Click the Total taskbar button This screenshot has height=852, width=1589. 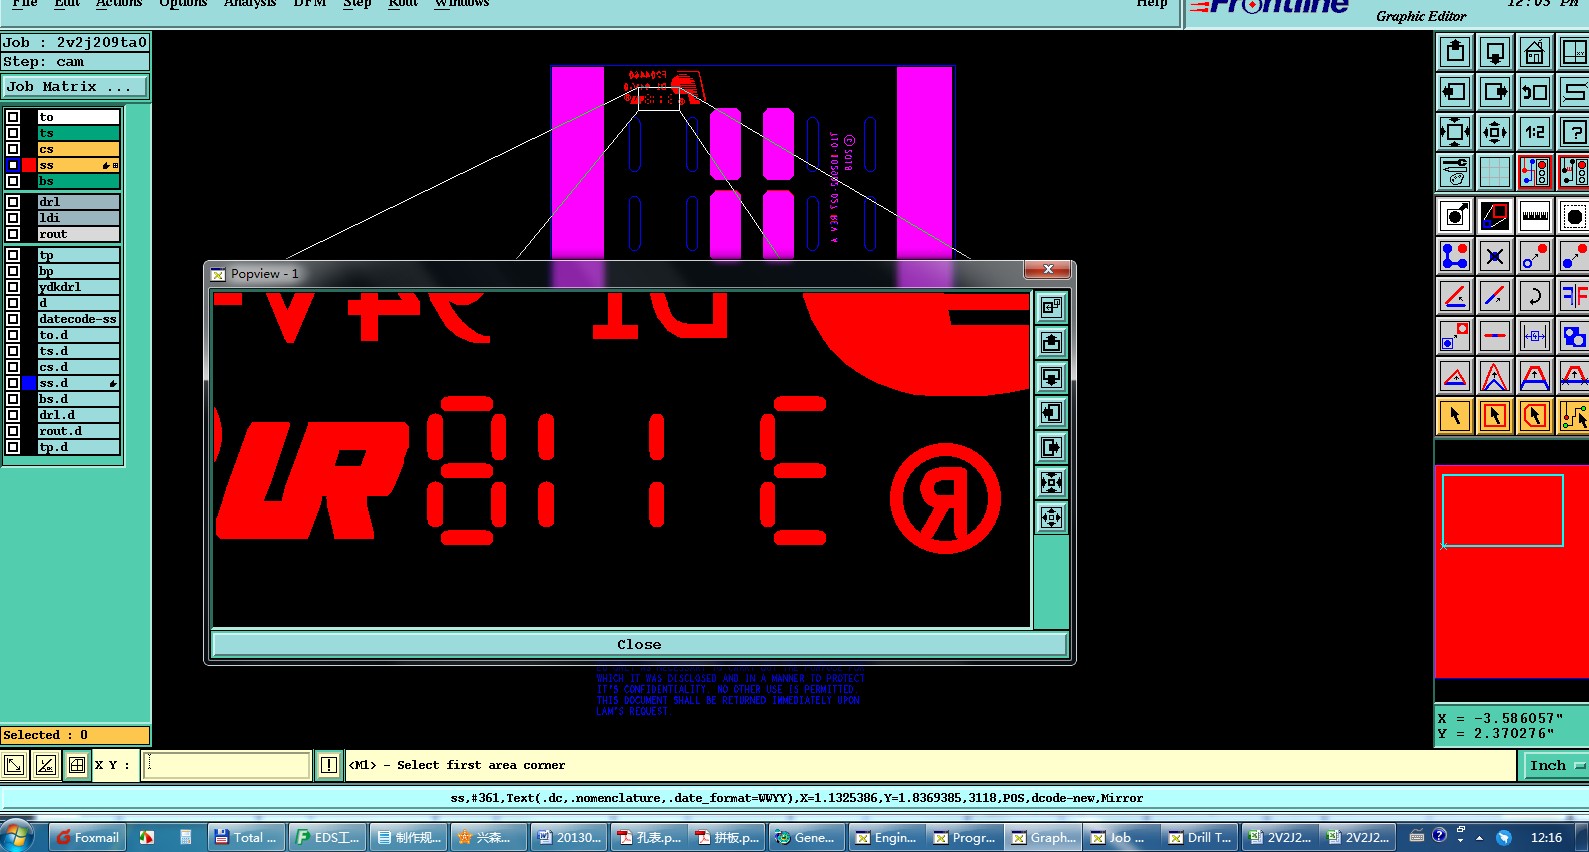(246, 837)
